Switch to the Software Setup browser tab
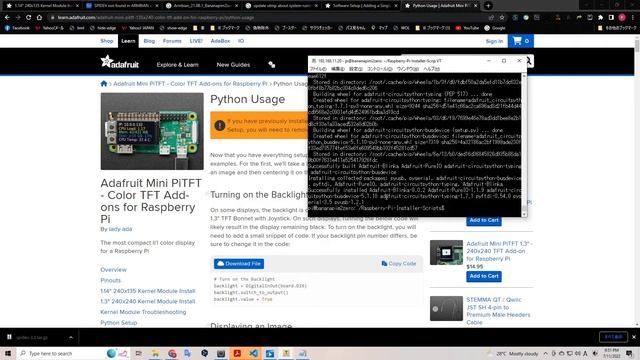640x360 pixels. pyautogui.click(x=362, y=6)
